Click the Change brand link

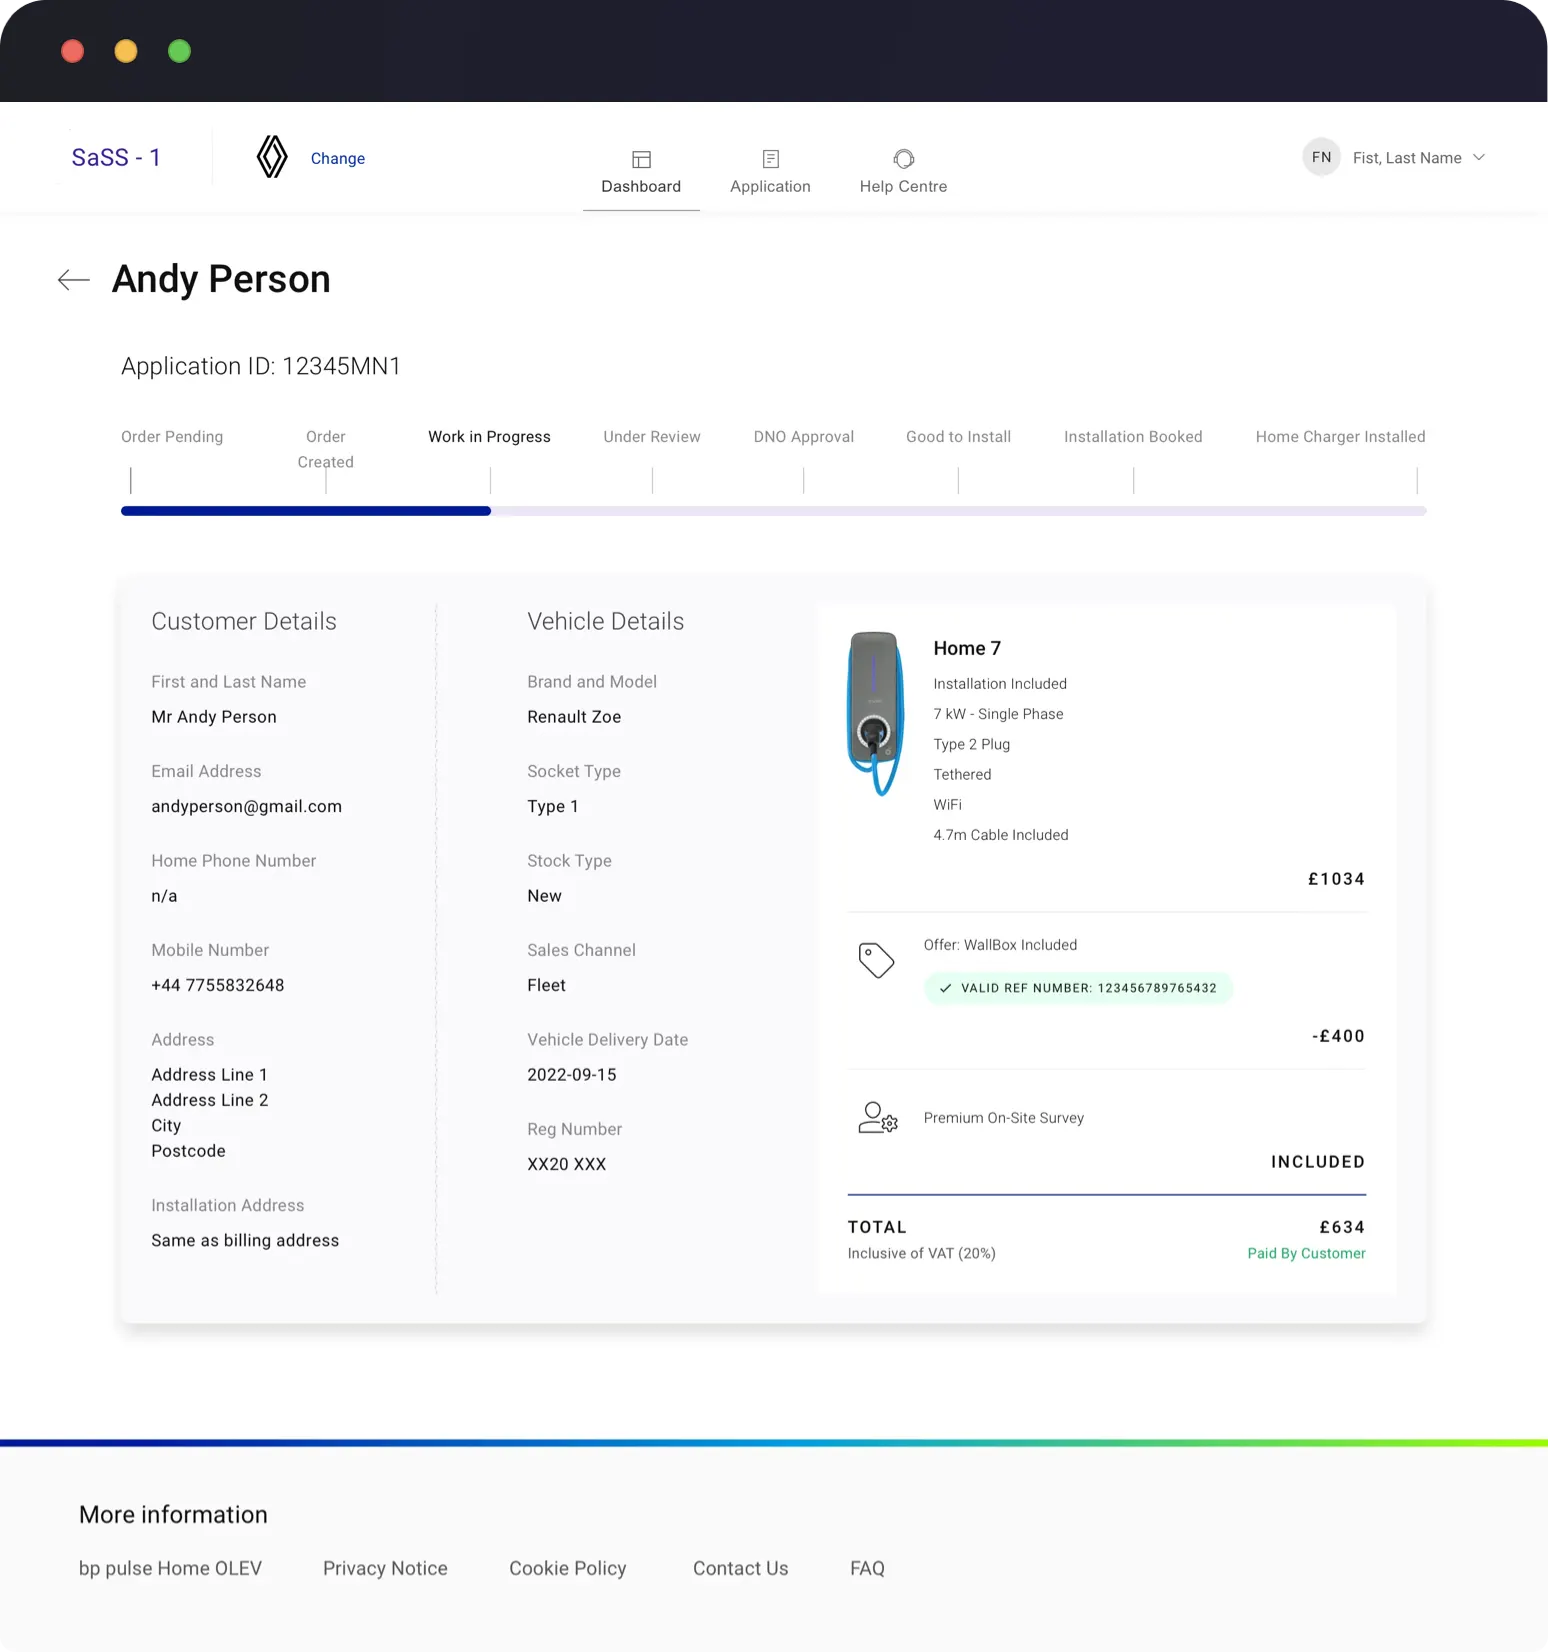point(338,158)
